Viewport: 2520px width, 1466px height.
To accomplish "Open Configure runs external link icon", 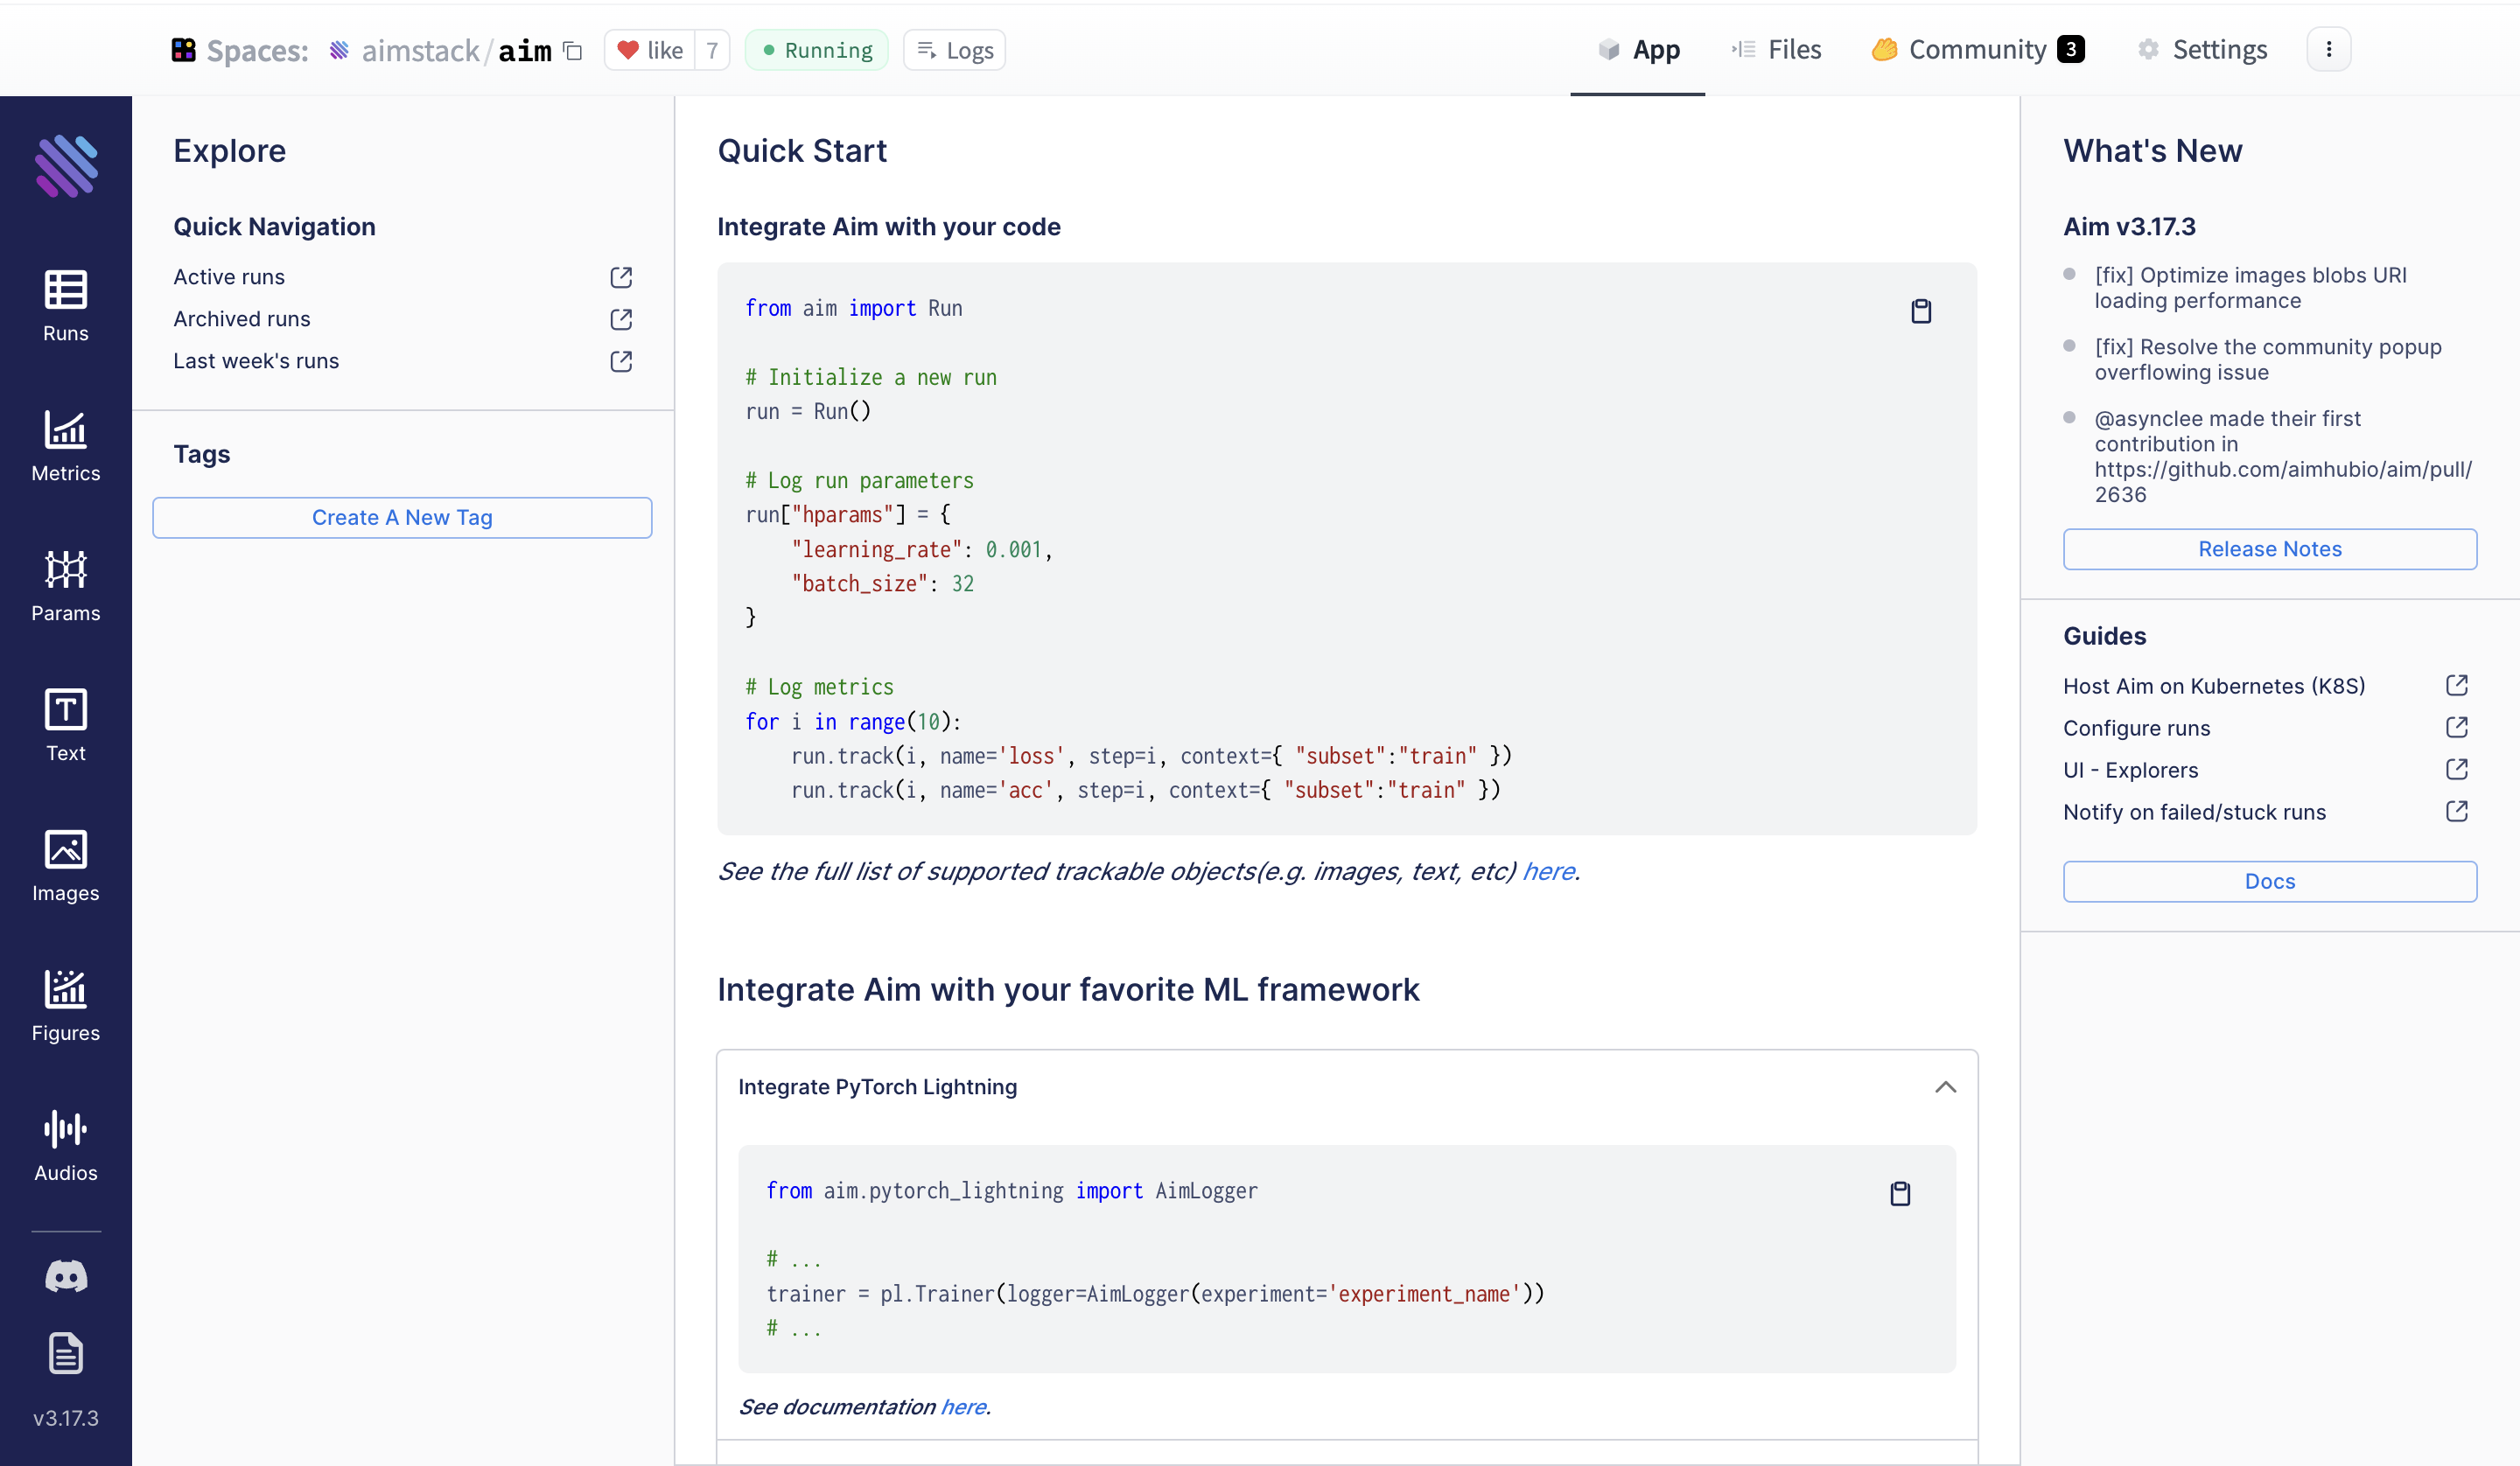I will click(2457, 727).
